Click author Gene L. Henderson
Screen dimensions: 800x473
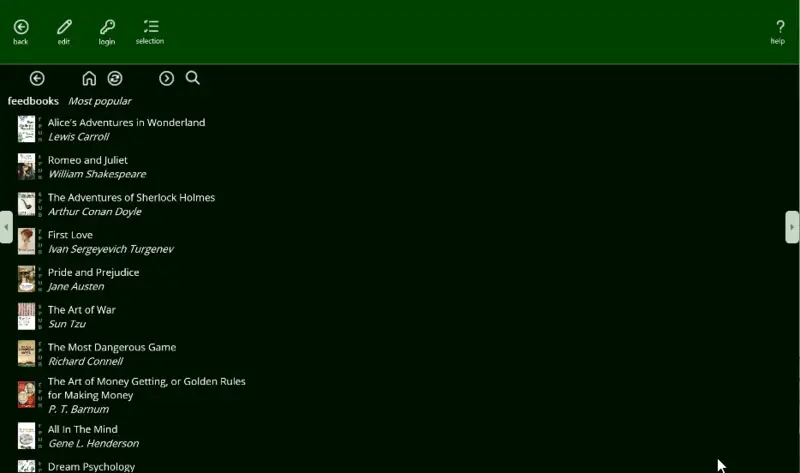coord(93,443)
